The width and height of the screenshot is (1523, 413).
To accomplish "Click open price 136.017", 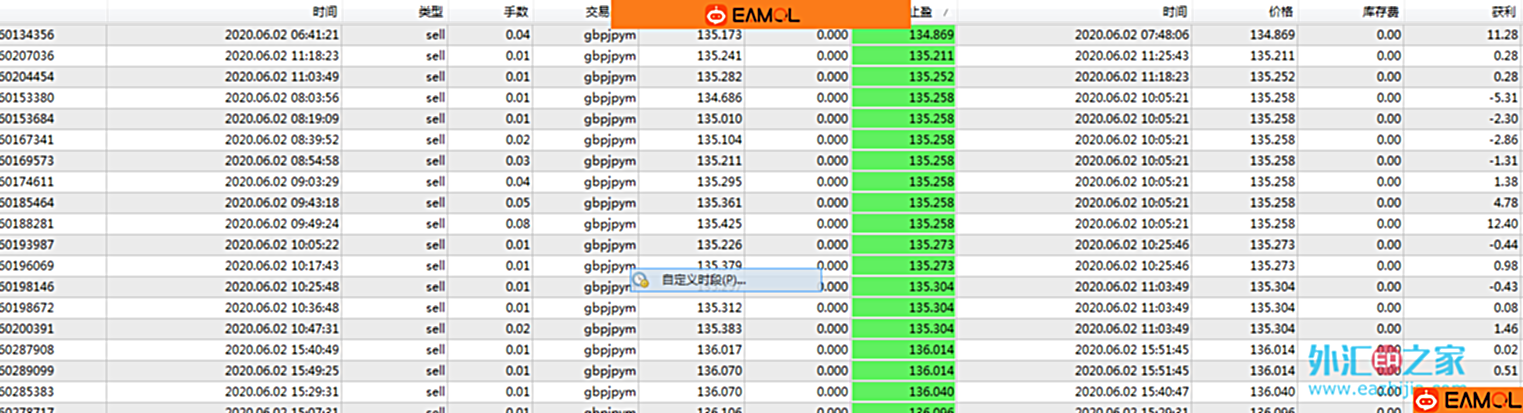I will (719, 349).
